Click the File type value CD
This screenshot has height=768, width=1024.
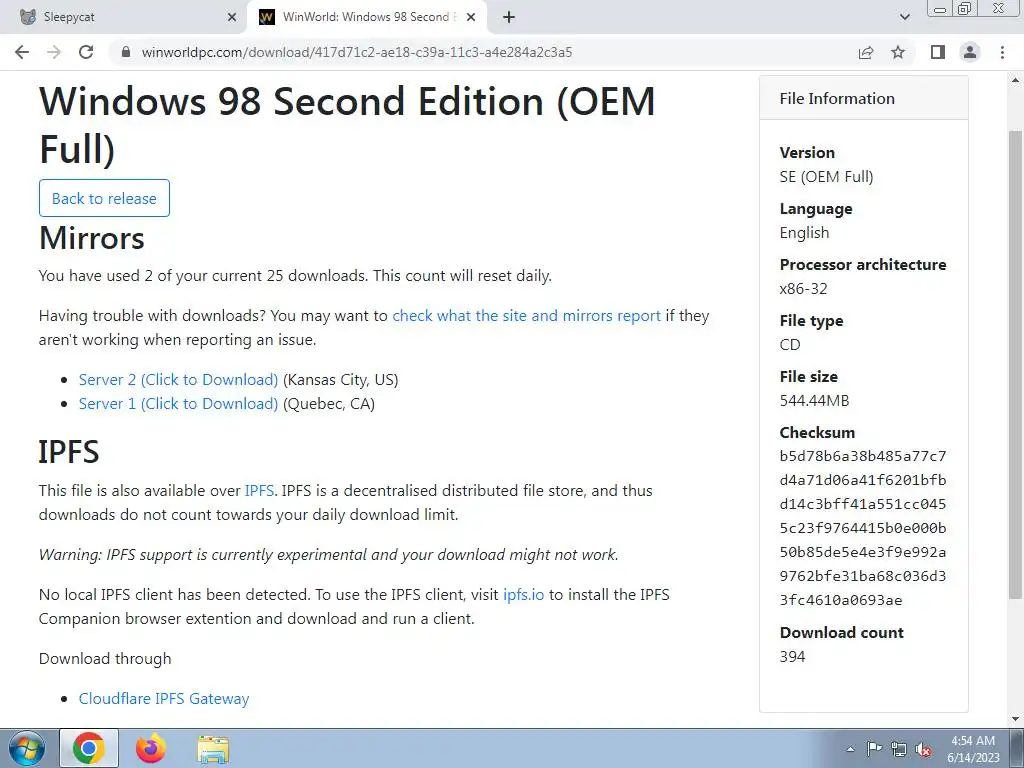click(790, 345)
